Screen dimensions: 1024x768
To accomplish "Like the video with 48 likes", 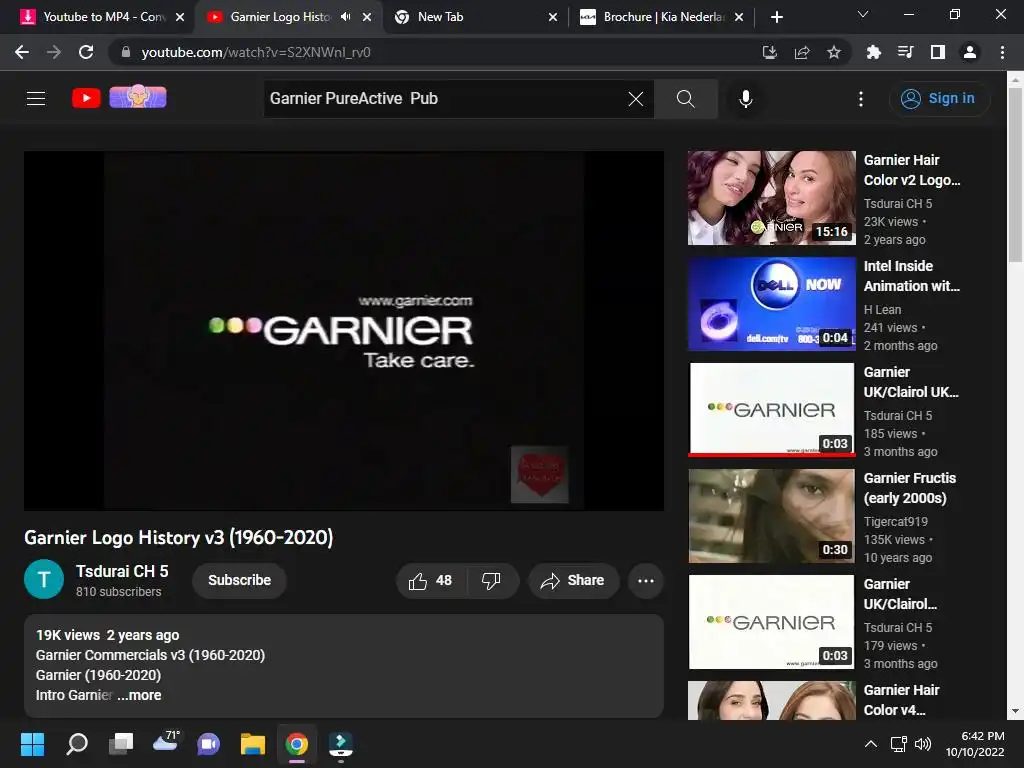I will [430, 581].
